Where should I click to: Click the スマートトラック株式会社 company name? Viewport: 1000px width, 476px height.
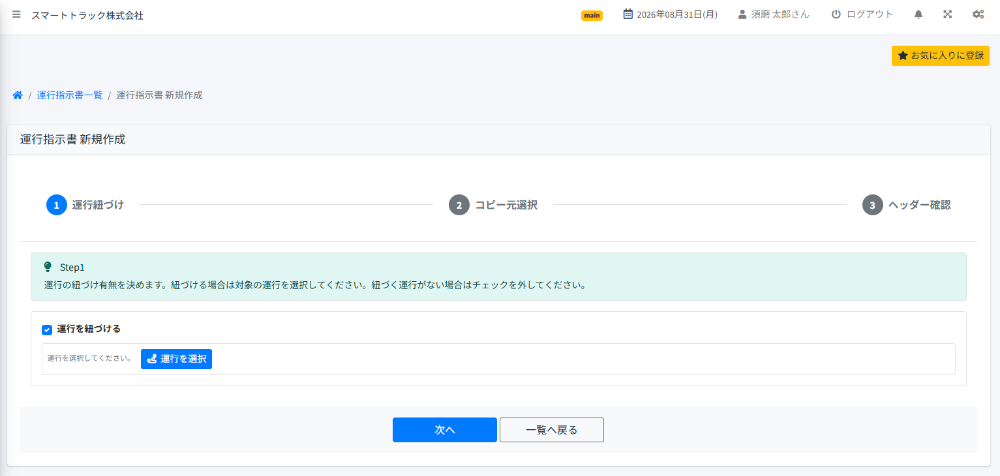coord(87,15)
